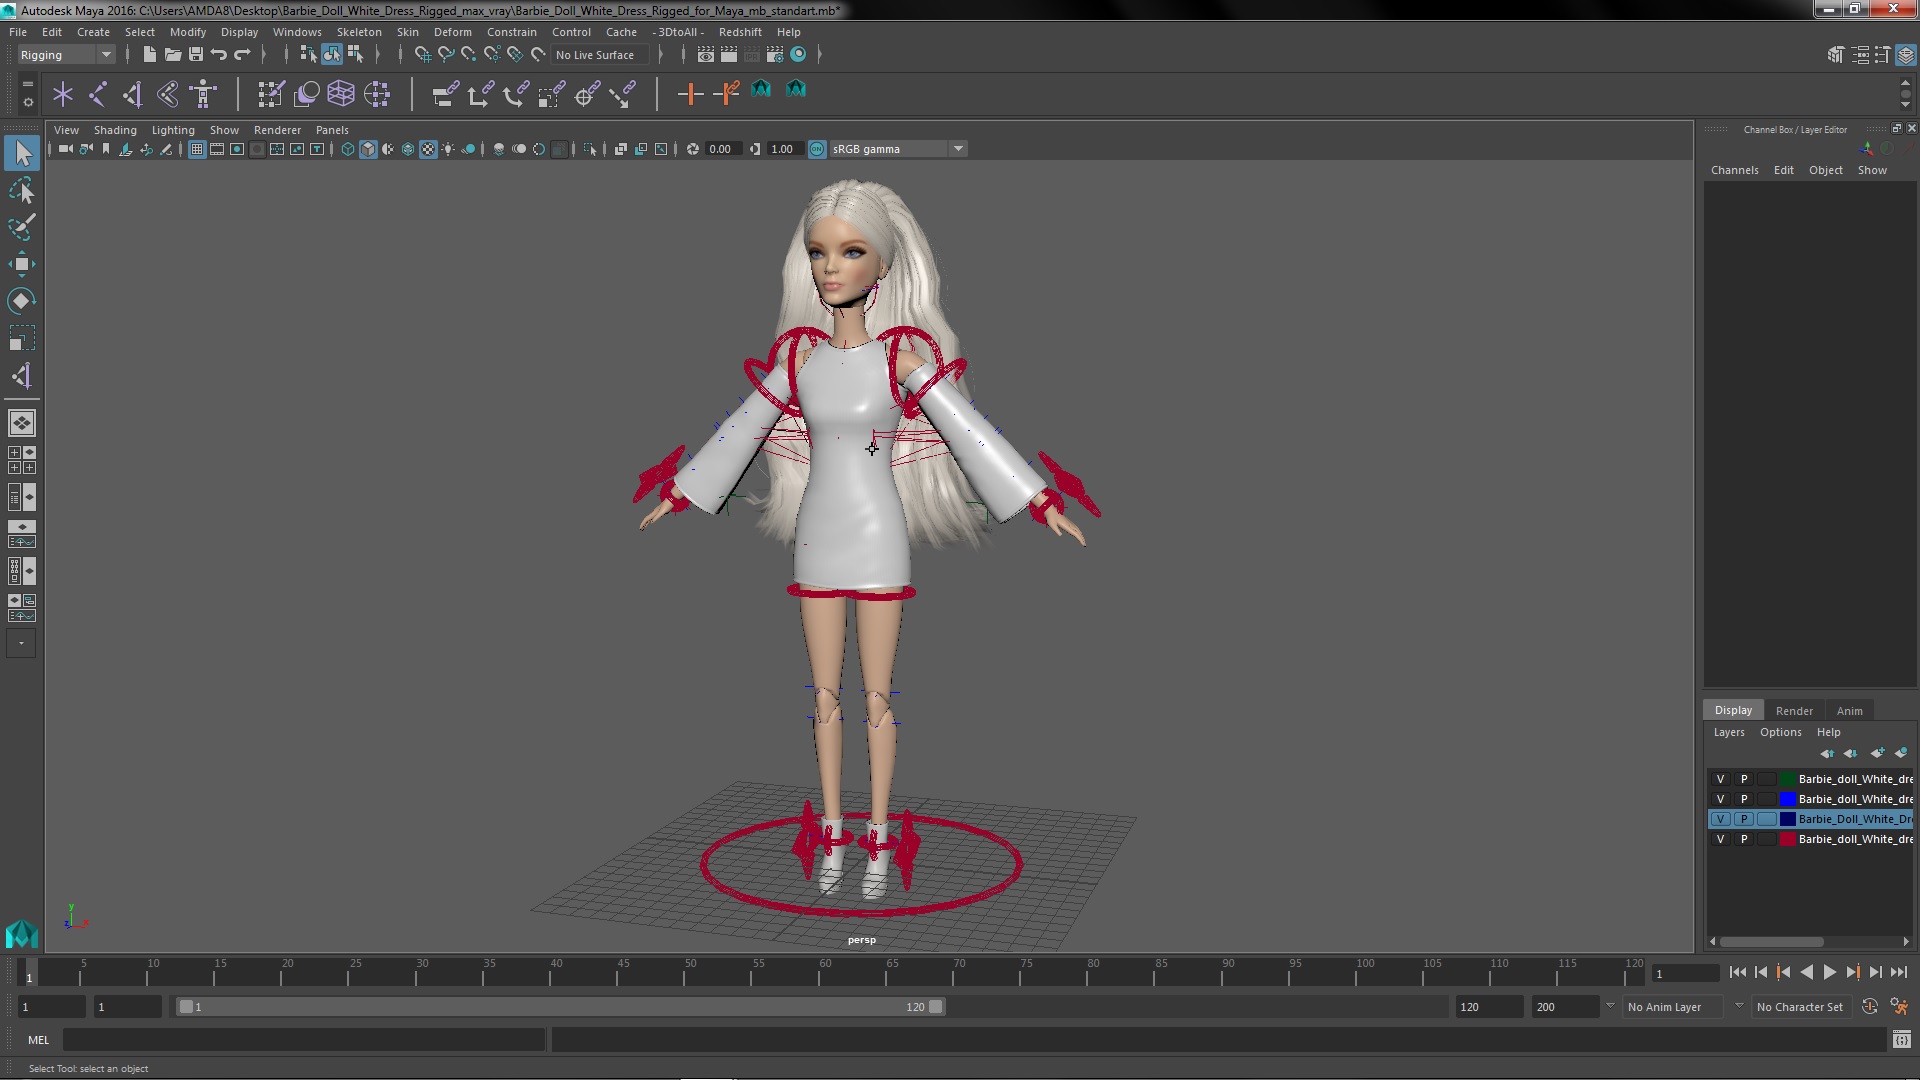Screen dimensions: 1920x1080
Task: Play the animation backwards
Action: (x=1806, y=972)
